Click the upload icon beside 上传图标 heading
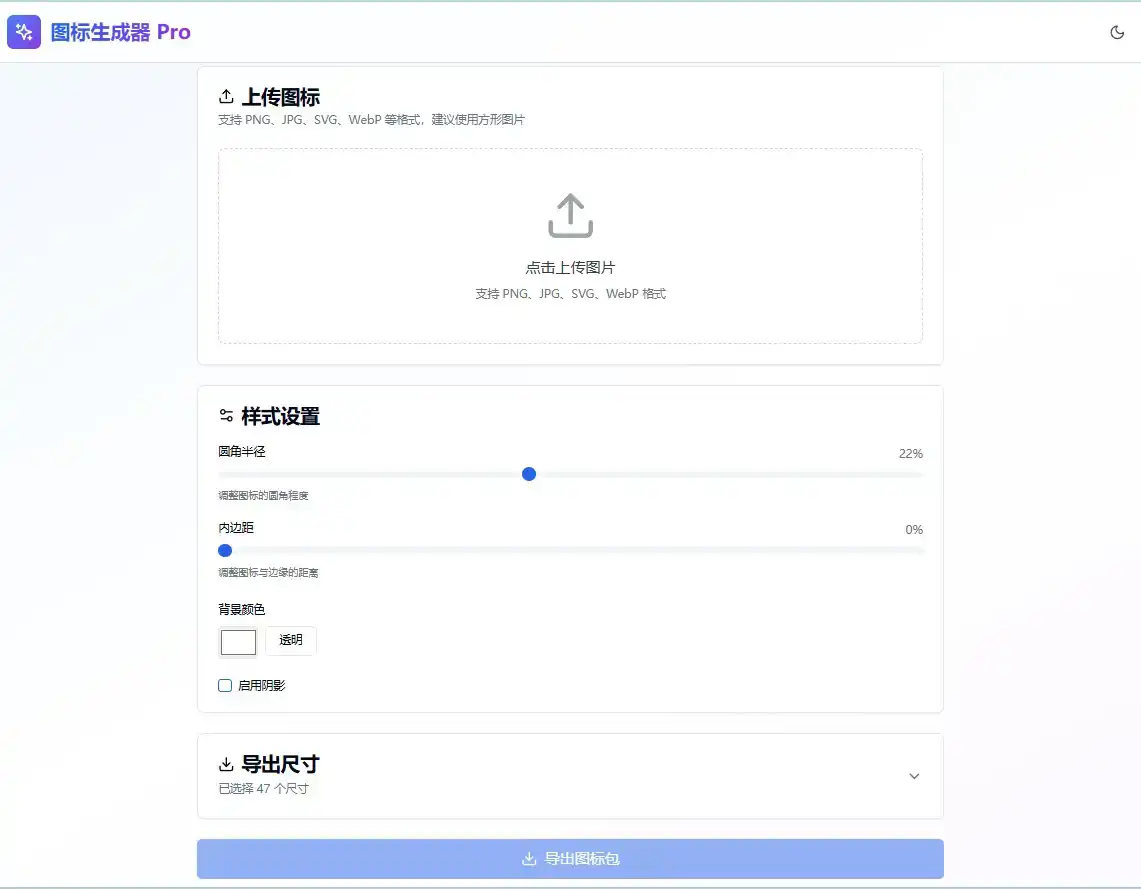This screenshot has height=889, width=1141. (226, 96)
